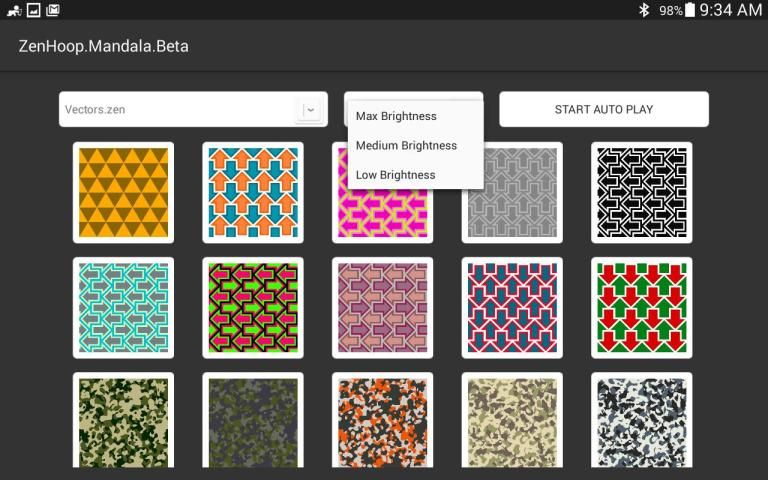Image resolution: width=768 pixels, height=480 pixels.
Task: Select the orange and teal arrows pattern
Action: [252, 192]
